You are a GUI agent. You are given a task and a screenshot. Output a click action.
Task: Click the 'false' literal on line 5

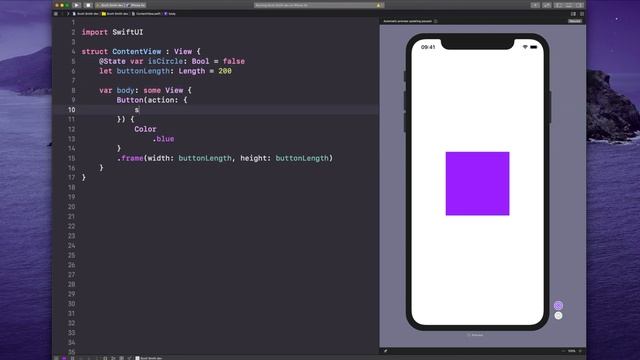(x=234, y=61)
